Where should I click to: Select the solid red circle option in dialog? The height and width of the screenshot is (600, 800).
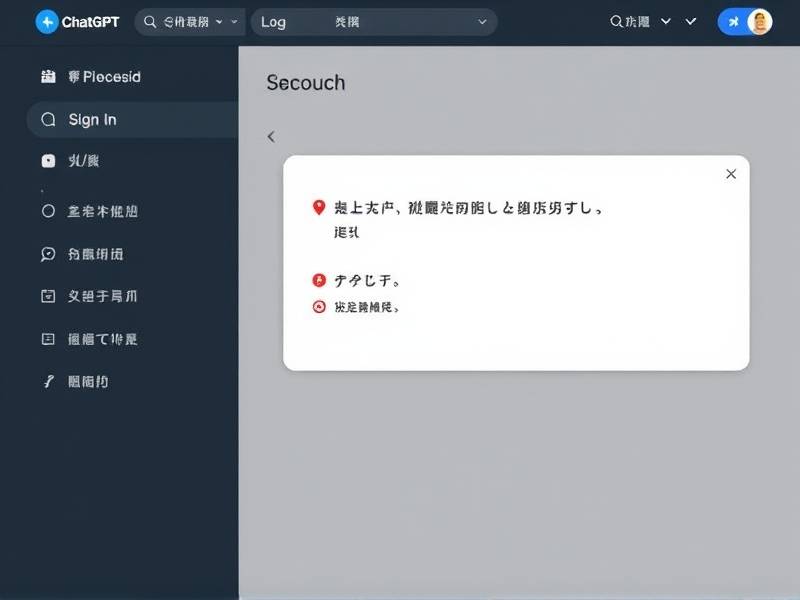[319, 281]
